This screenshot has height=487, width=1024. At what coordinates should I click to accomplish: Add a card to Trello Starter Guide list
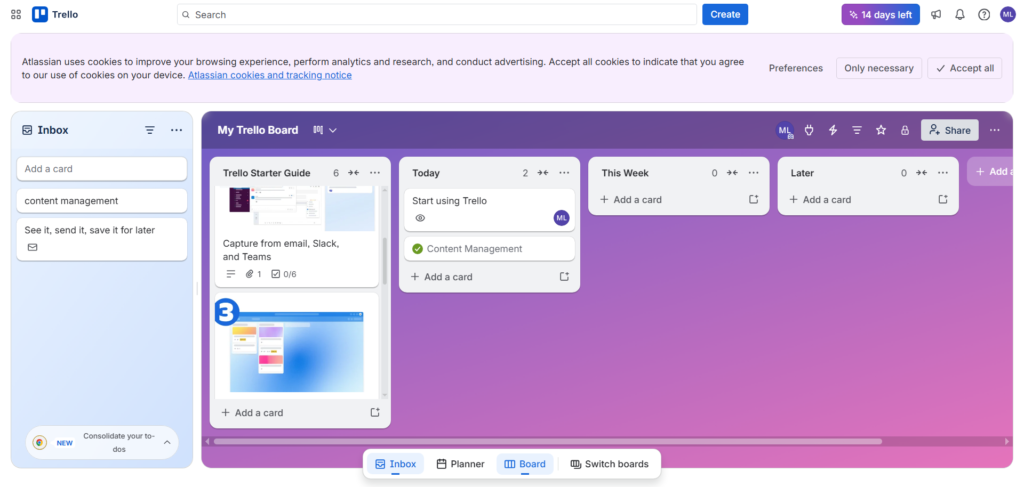tap(252, 413)
